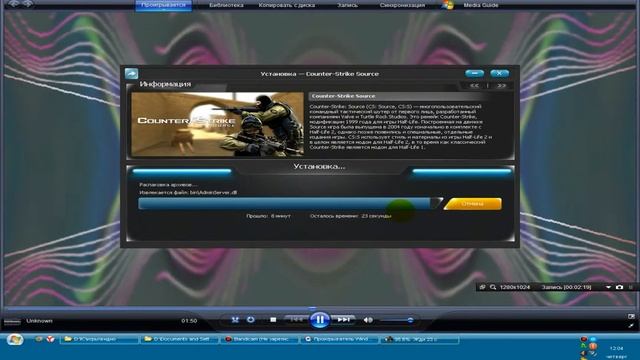
Task: Take a screenshot with the Bandicam camera icon
Action: pos(619,287)
